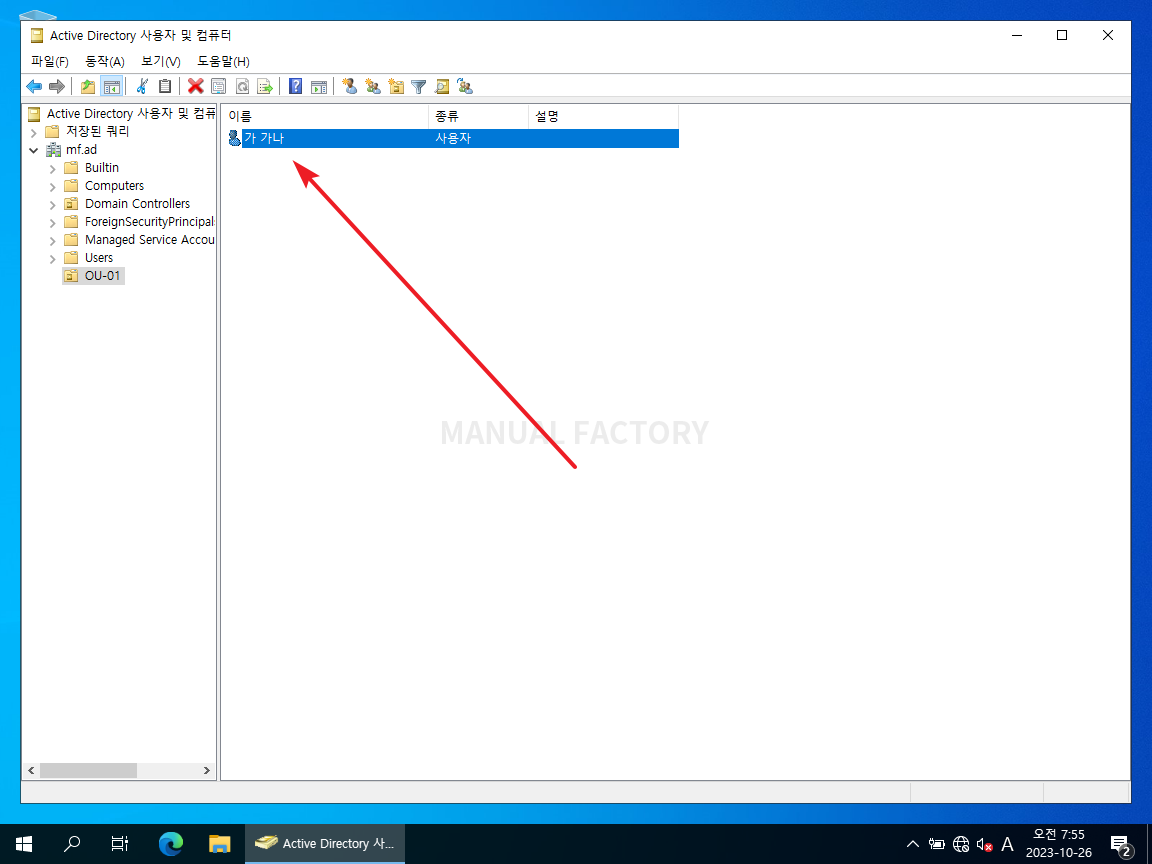
Task: Select the Builtin tree item
Action: 92,168
